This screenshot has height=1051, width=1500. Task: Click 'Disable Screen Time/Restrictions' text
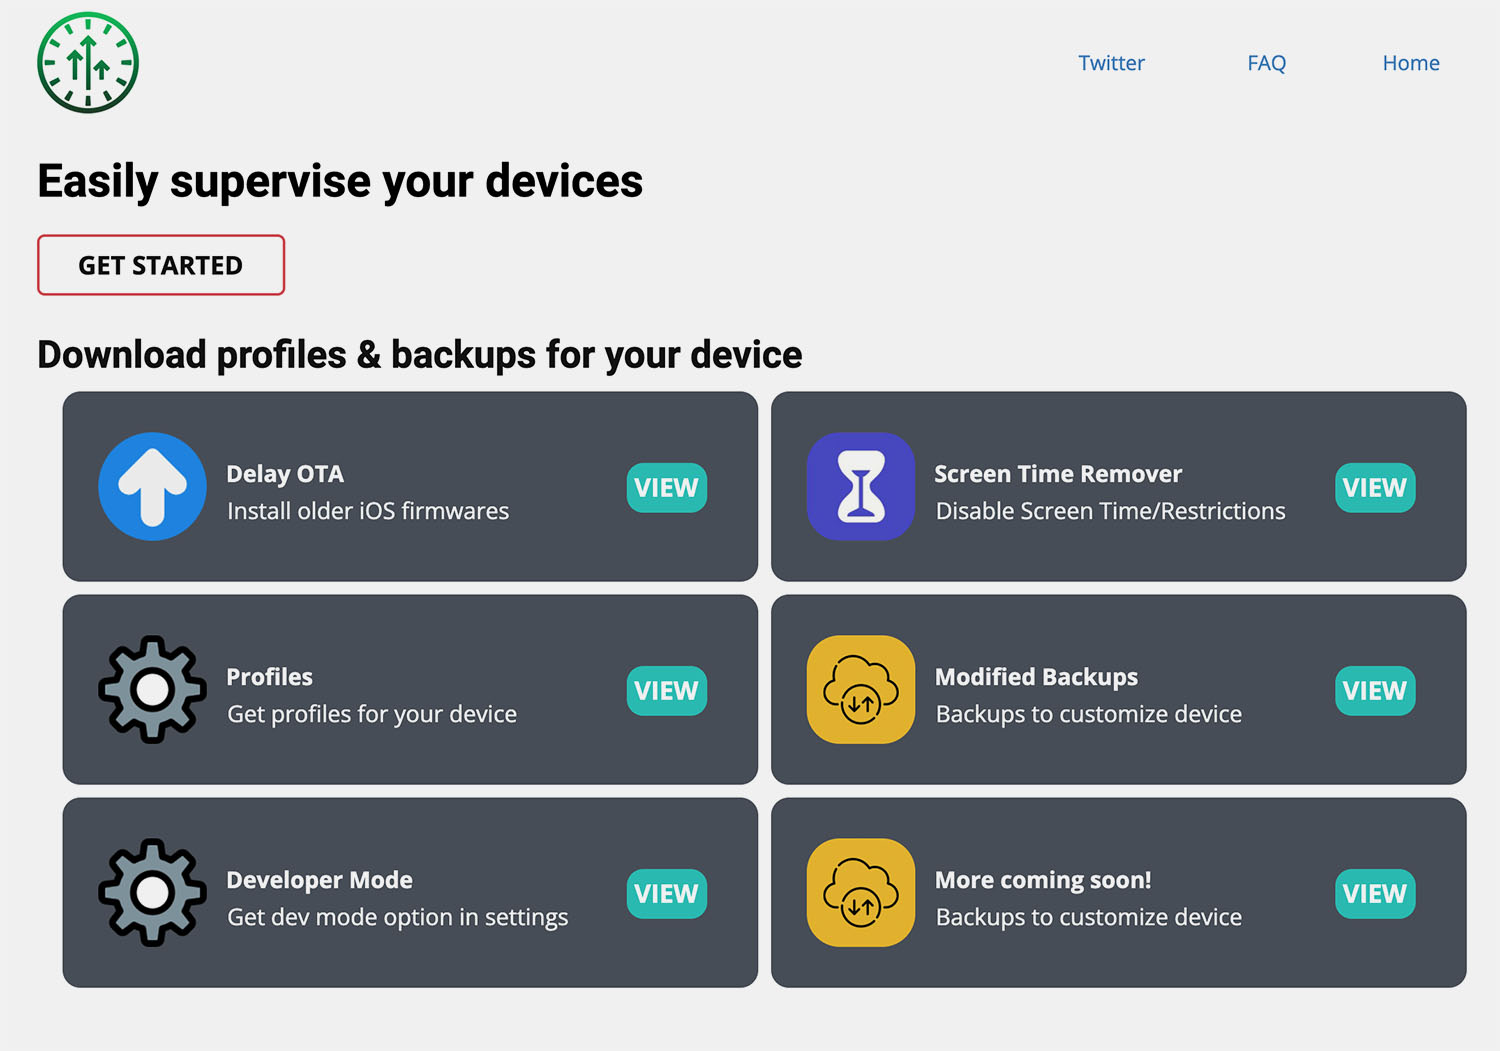tap(1110, 511)
